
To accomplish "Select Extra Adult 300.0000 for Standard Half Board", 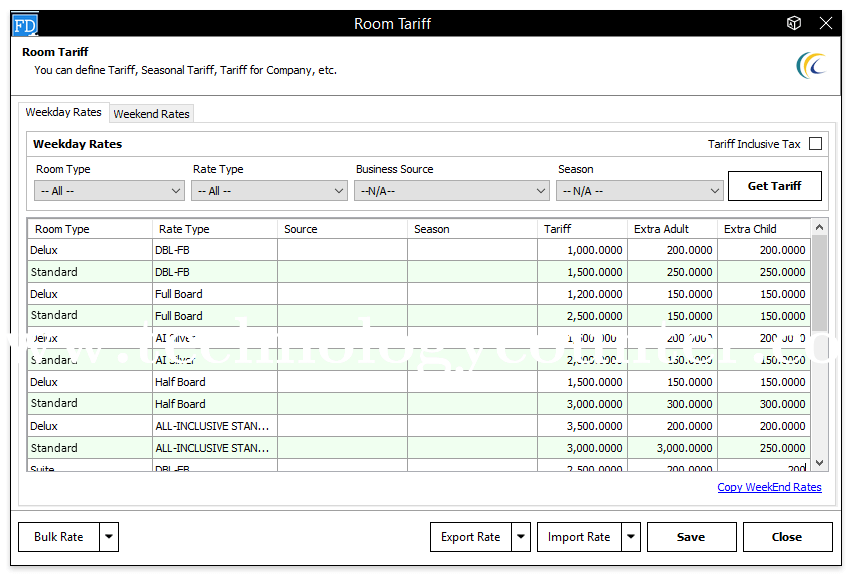I will point(672,404).
